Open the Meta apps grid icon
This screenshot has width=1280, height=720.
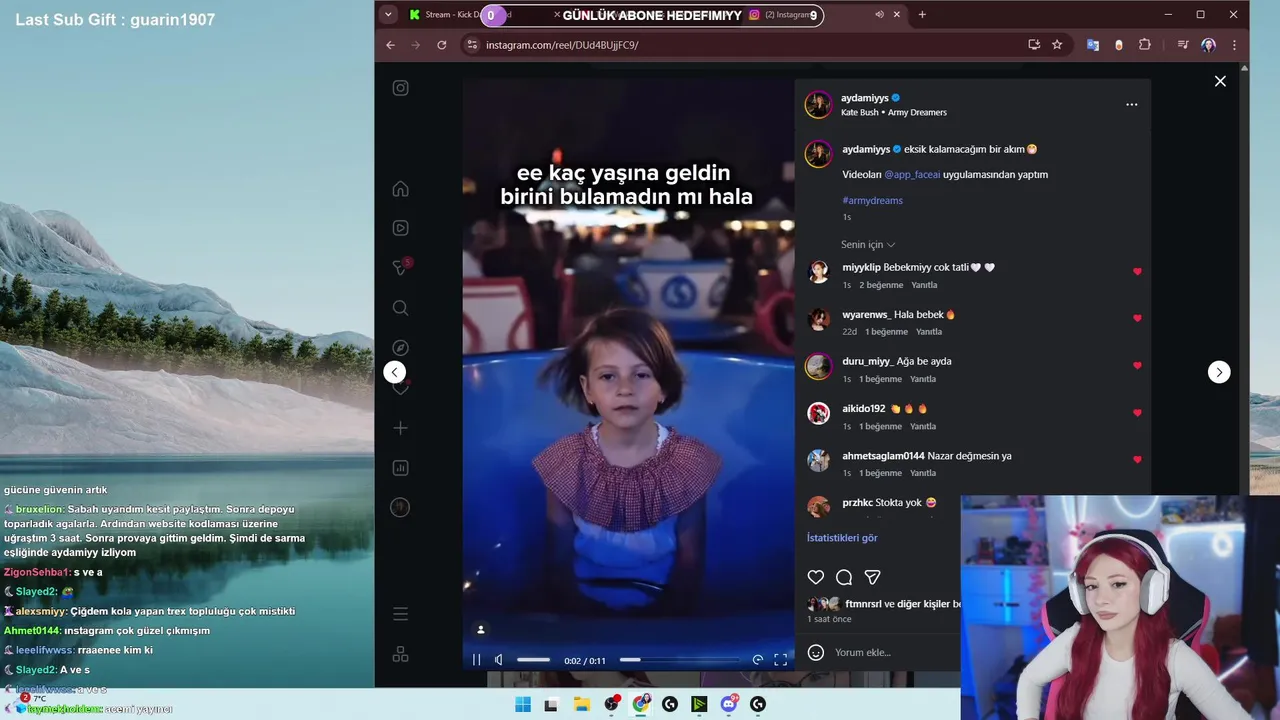(400, 654)
